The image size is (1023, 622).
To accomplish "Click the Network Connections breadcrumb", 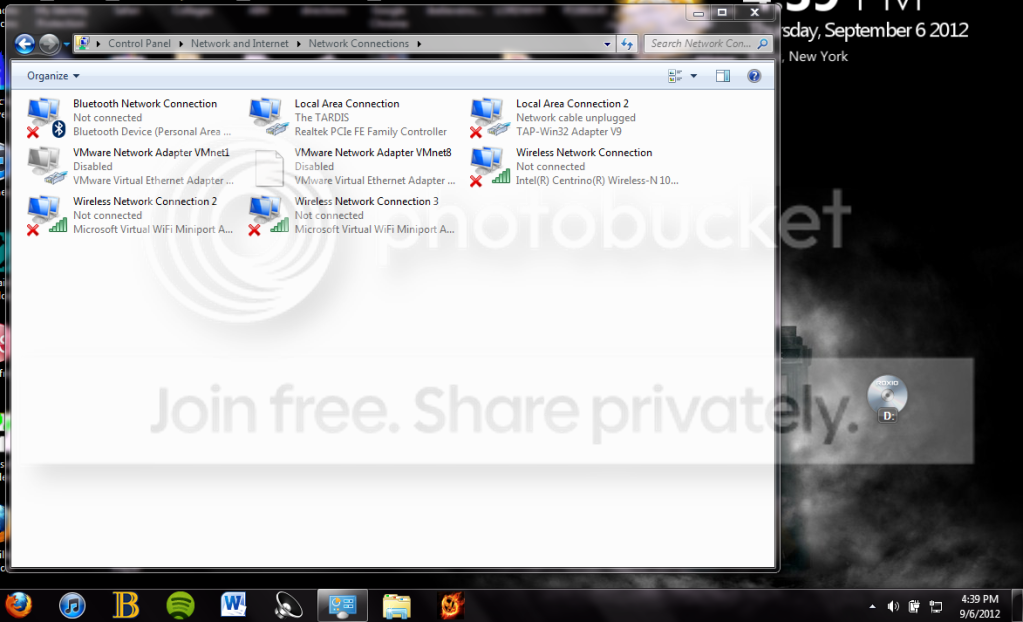I will coord(358,44).
